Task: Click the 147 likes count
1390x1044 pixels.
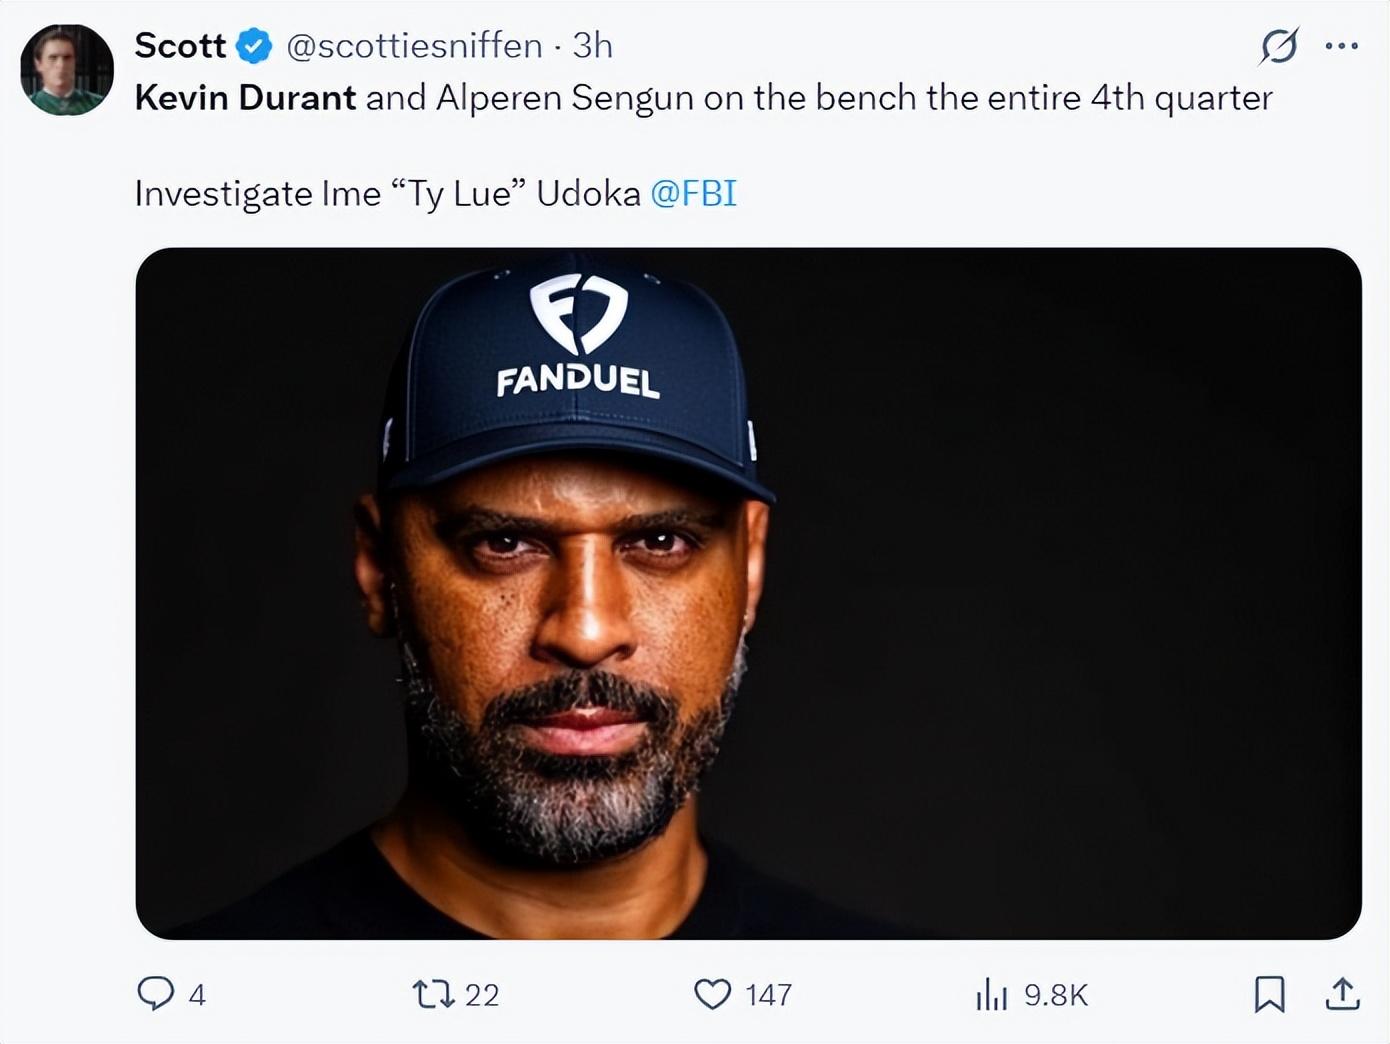Action: point(768,995)
